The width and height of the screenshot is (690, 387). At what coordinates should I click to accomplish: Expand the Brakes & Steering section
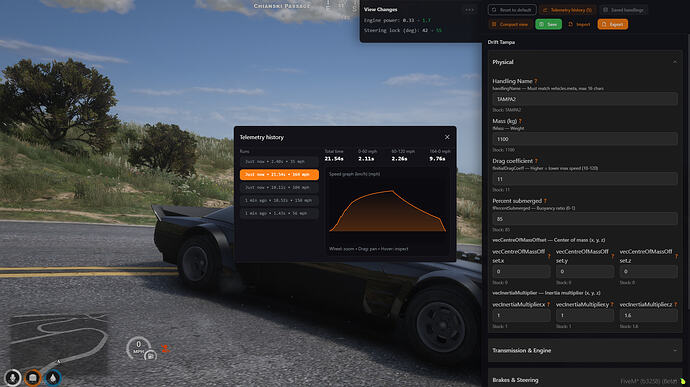pyautogui.click(x=585, y=379)
